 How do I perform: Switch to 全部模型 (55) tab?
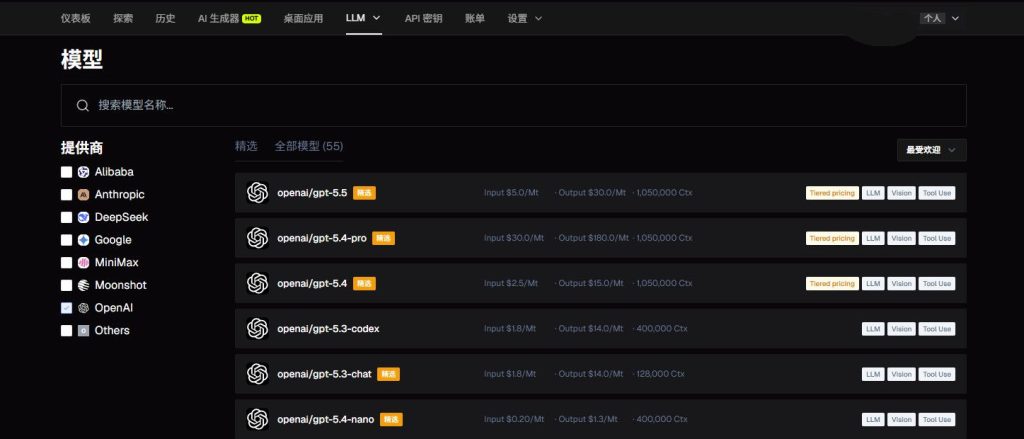[309, 146]
